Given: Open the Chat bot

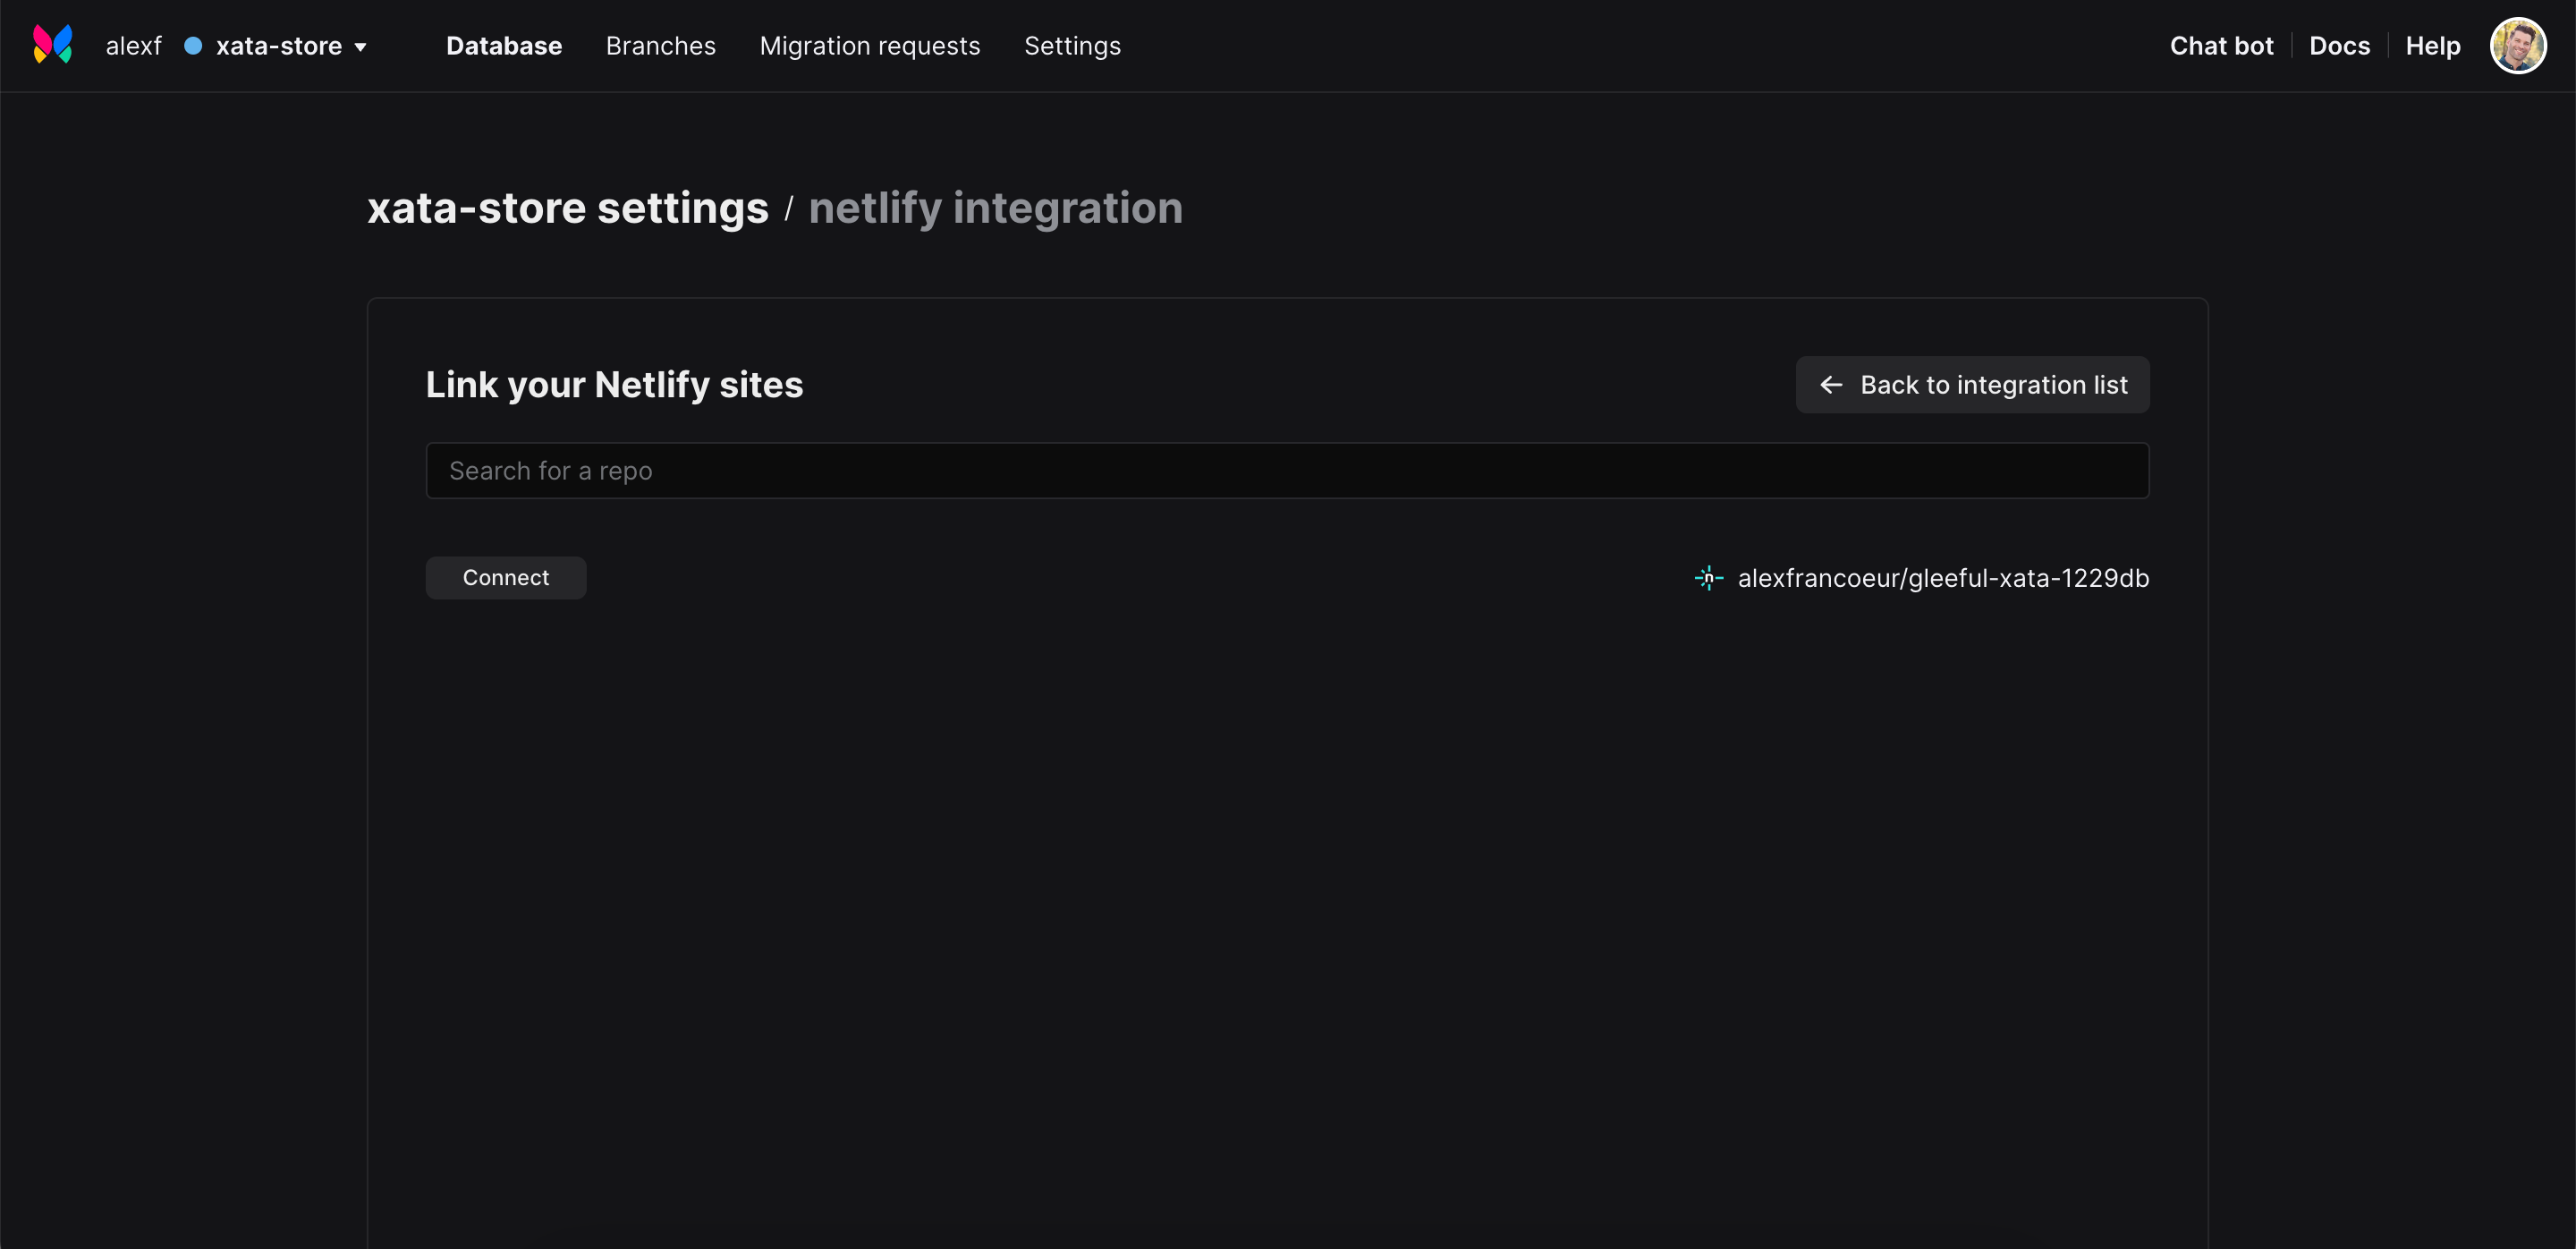Looking at the screenshot, I should click(x=2221, y=46).
